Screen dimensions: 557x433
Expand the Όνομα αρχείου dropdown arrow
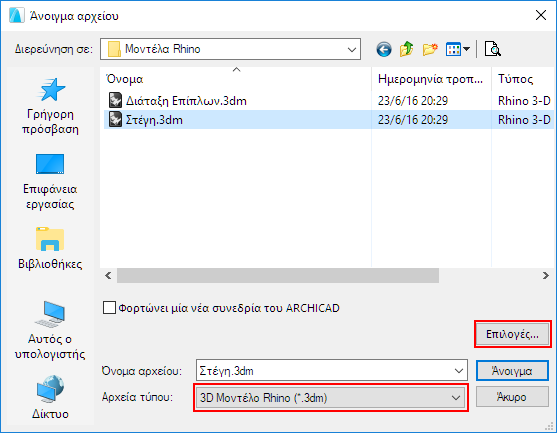pyautogui.click(x=459, y=371)
